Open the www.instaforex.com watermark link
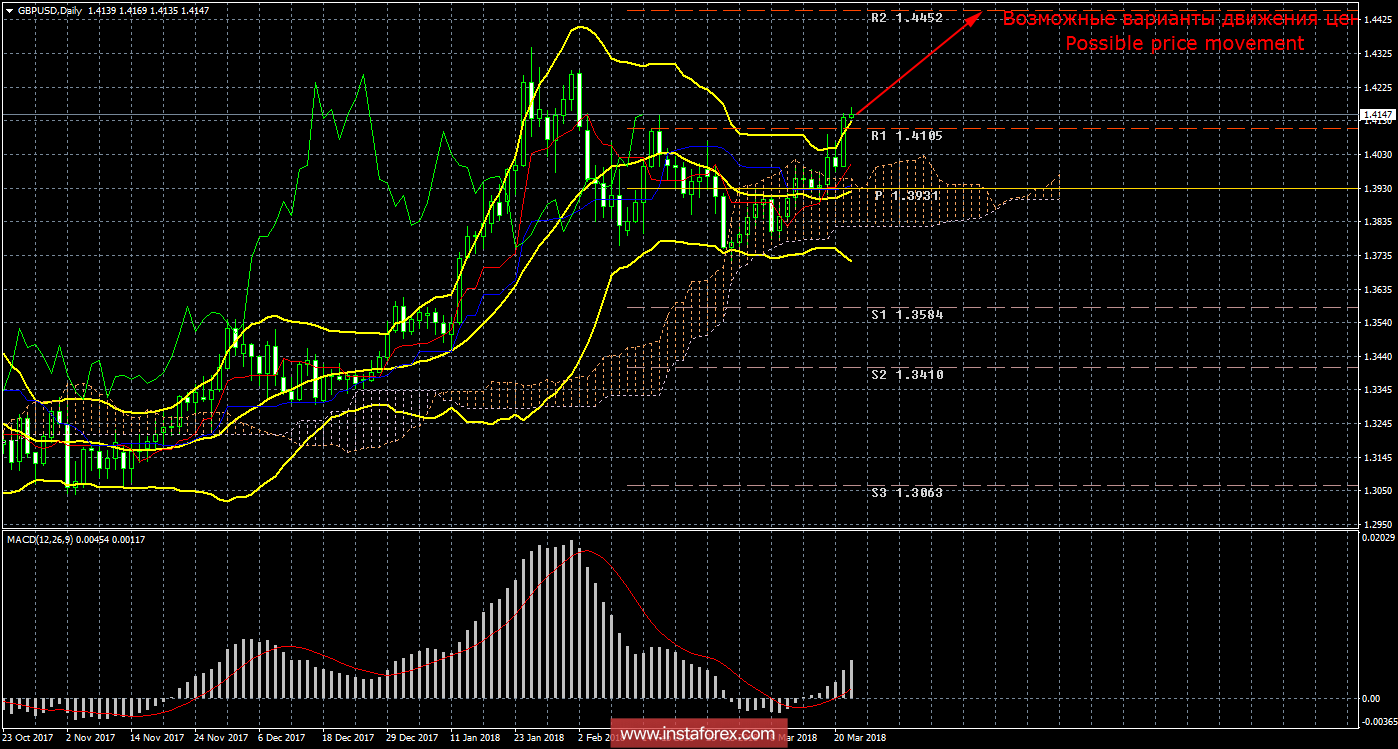This screenshot has height=749, width=1398. pos(698,733)
